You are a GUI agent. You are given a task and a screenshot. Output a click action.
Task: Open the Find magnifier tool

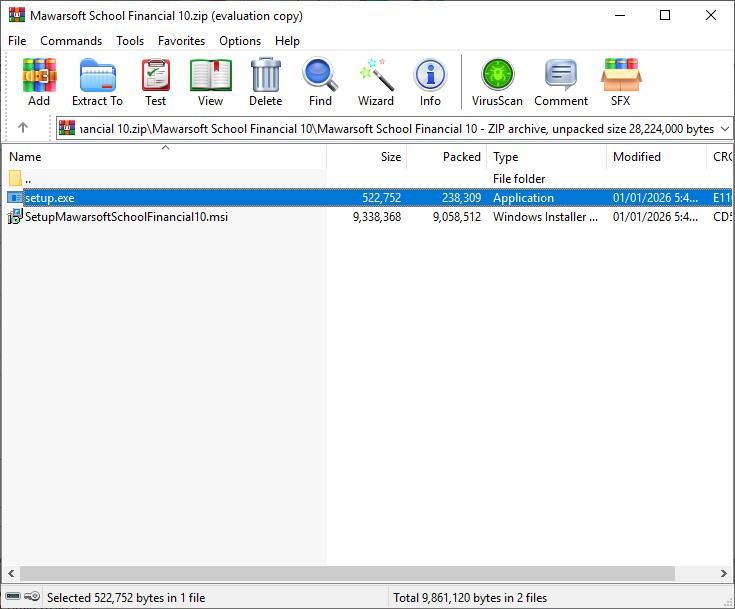coord(320,82)
